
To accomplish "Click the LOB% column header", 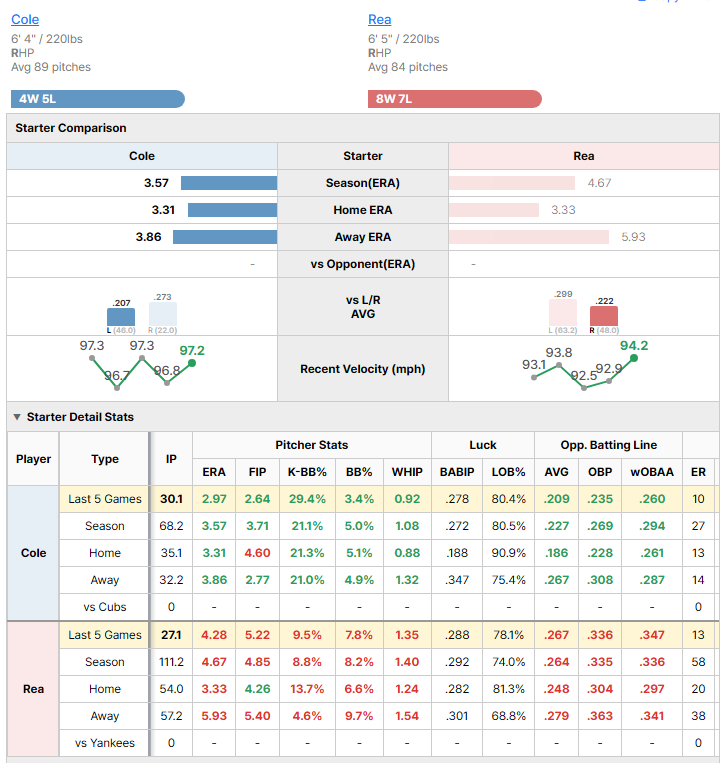I will click(x=508, y=472).
